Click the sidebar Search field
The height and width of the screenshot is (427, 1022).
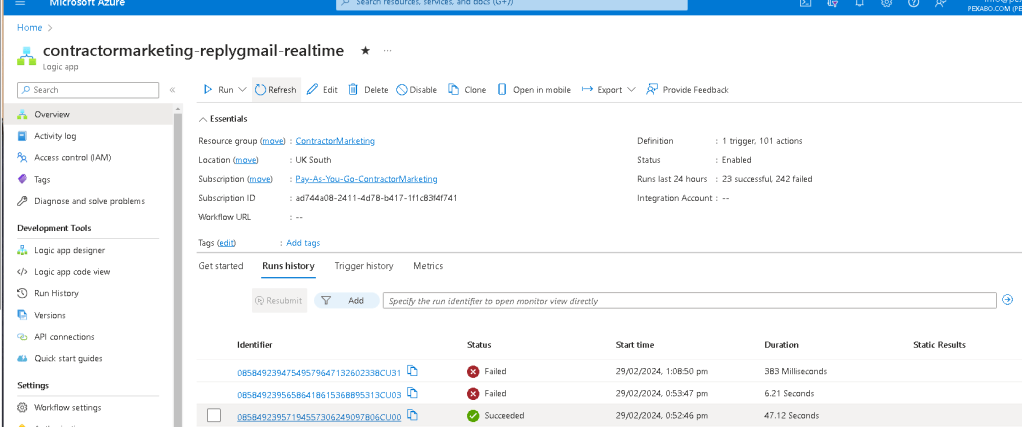tap(88, 90)
